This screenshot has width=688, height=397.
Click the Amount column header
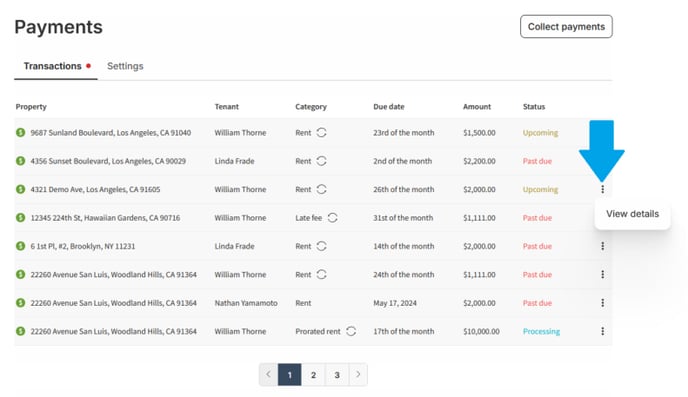point(477,107)
